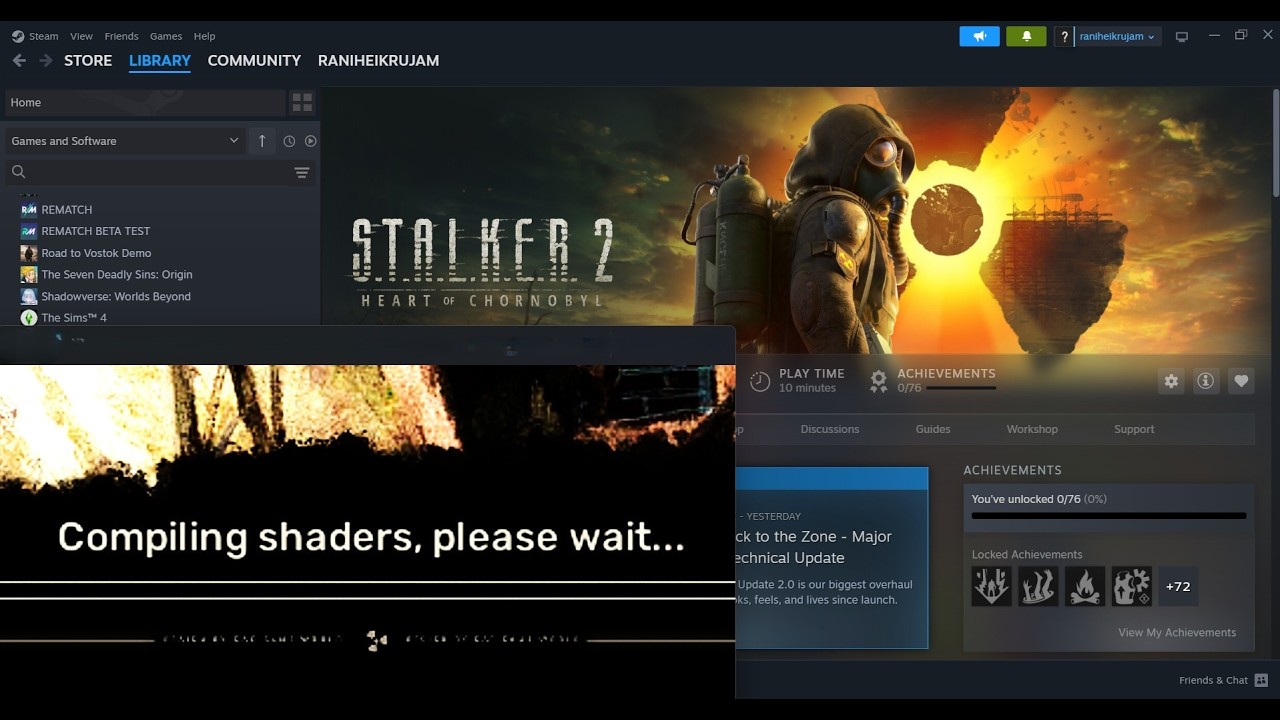Show game information via the info icon
Viewport: 1280px width, 720px height.
click(x=1206, y=381)
